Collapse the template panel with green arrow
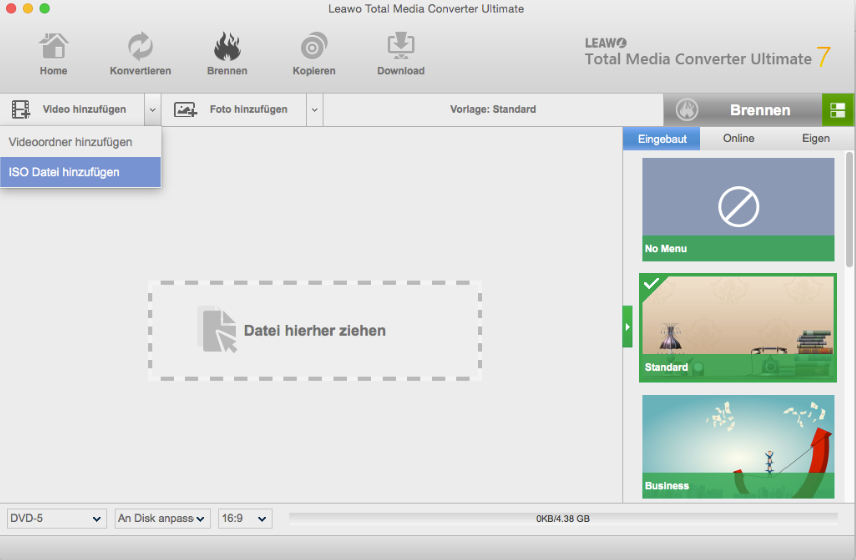 (x=627, y=326)
